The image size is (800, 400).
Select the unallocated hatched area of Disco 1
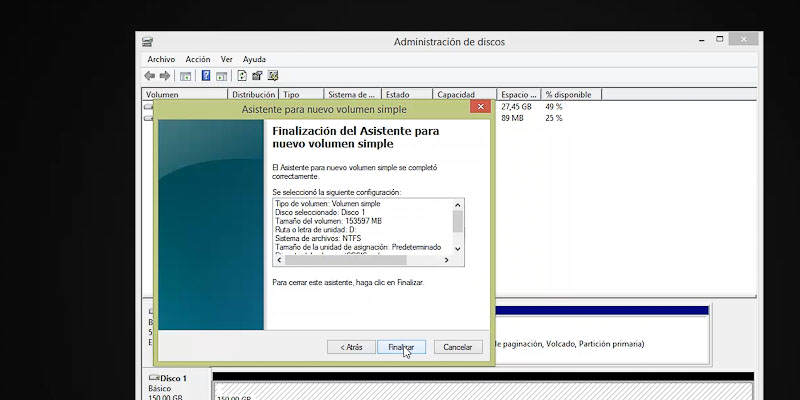point(483,392)
